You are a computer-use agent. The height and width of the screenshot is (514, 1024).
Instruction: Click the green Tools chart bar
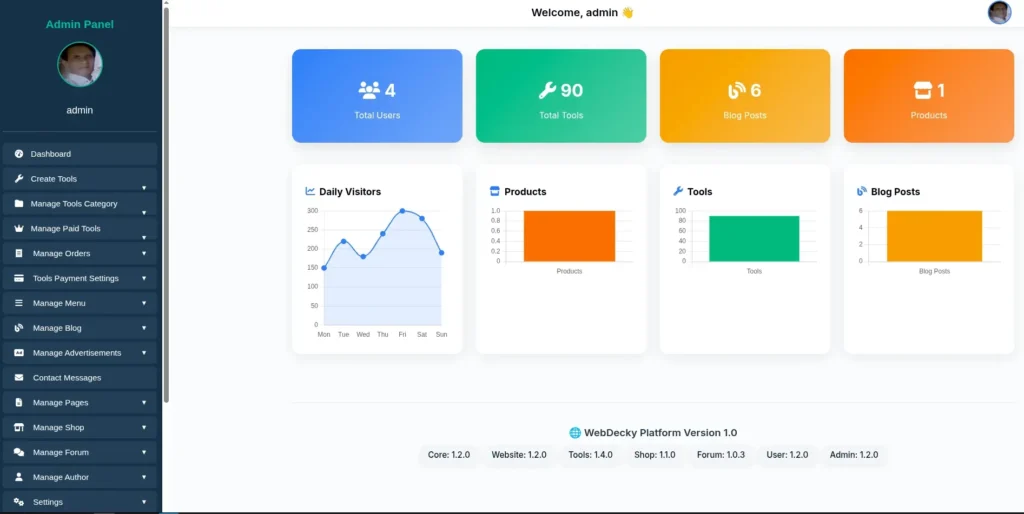pos(754,238)
